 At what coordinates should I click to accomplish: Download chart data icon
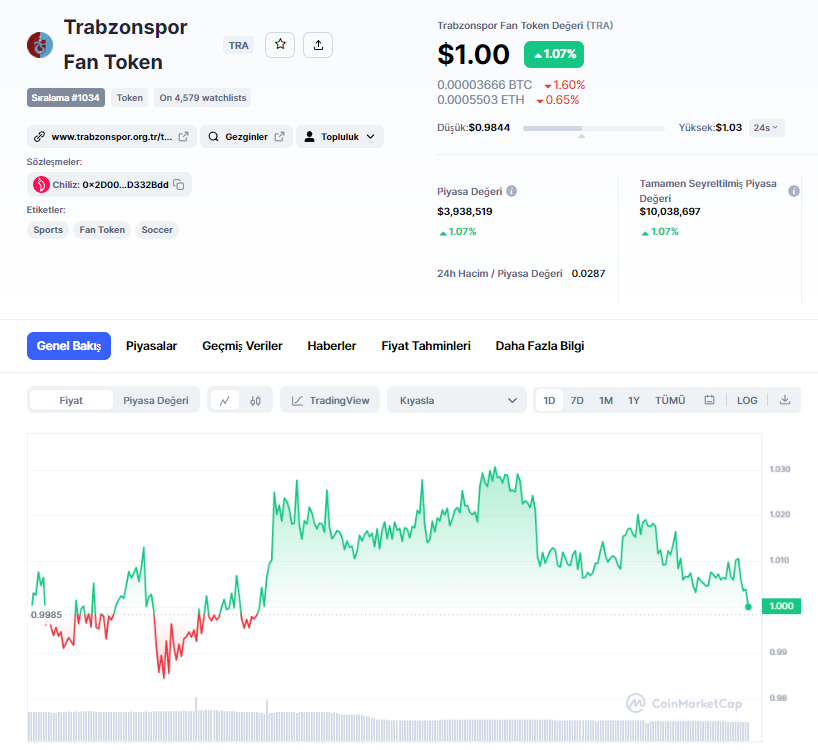pos(785,401)
